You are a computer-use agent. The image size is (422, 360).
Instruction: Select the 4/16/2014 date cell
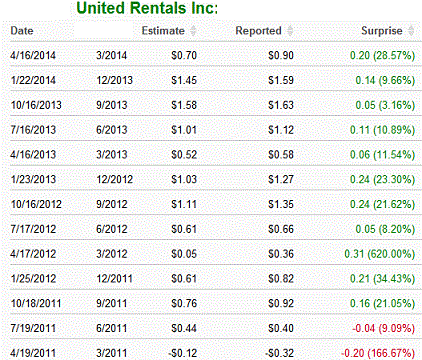pos(33,55)
